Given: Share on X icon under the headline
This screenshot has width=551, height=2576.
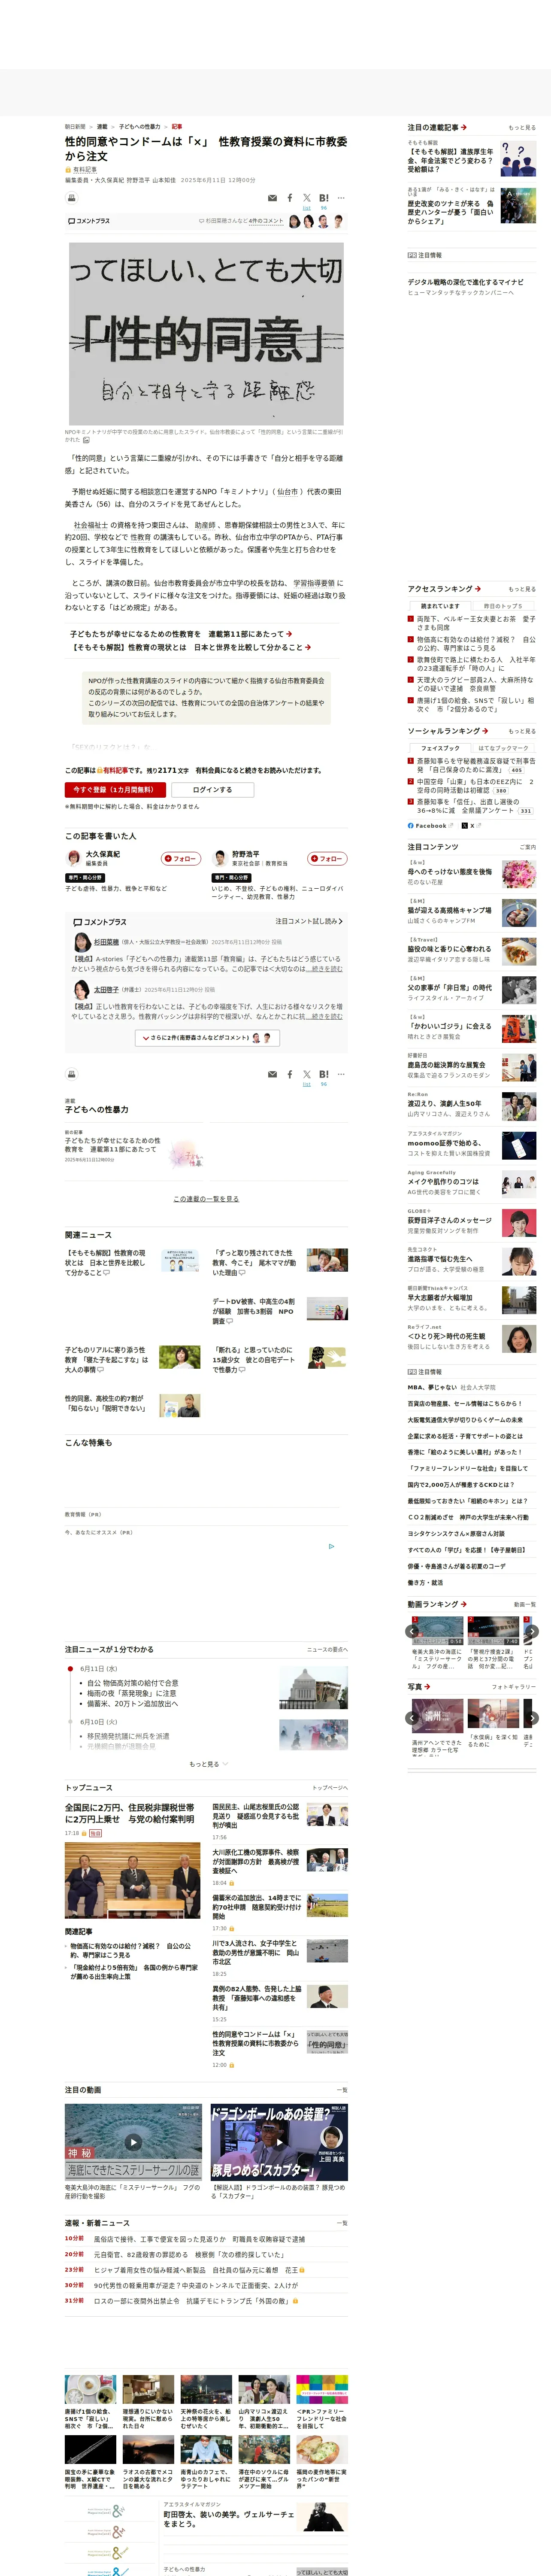Looking at the screenshot, I should click(307, 198).
